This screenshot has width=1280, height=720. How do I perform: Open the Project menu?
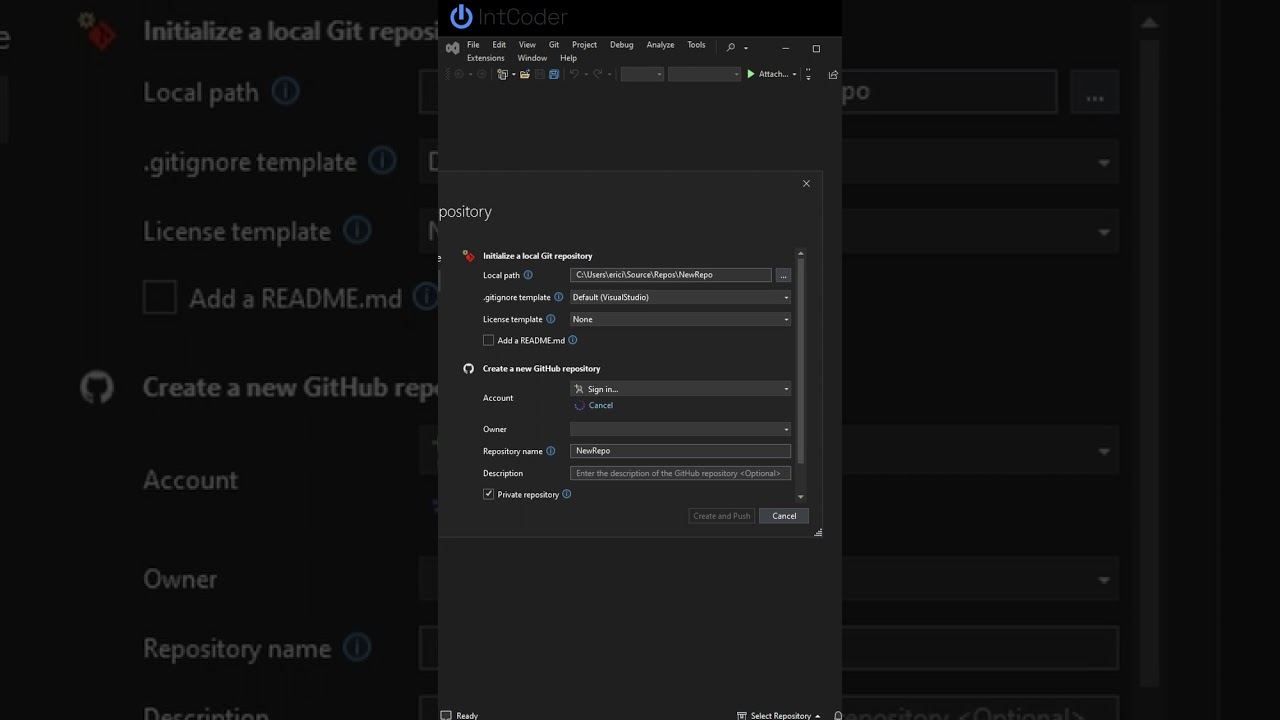pyautogui.click(x=585, y=45)
